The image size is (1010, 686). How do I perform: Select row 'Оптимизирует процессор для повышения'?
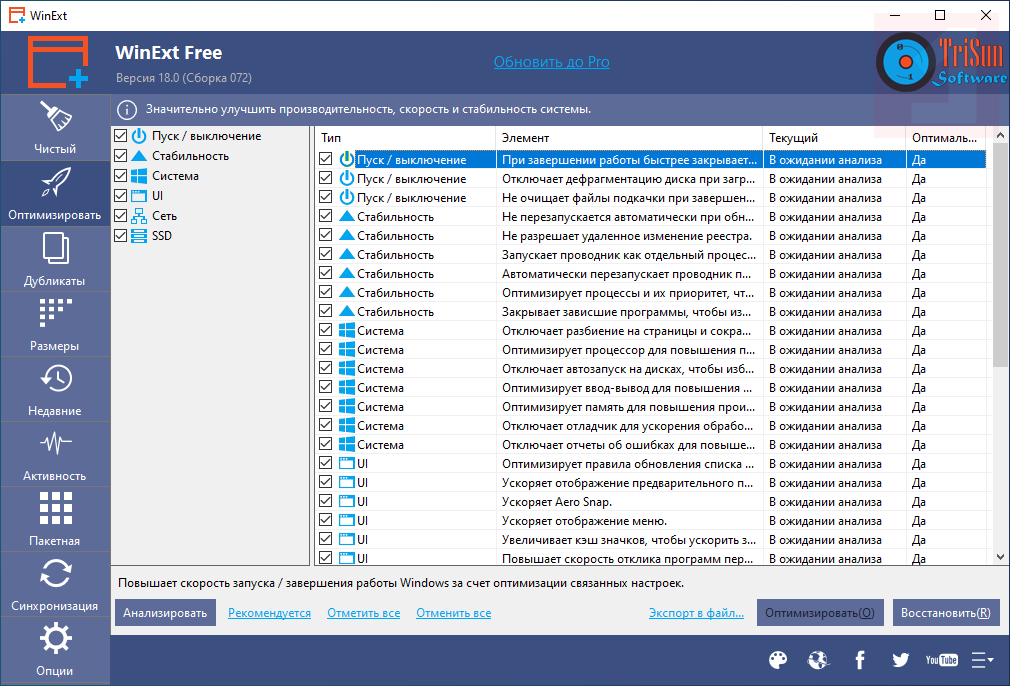(x=651, y=350)
